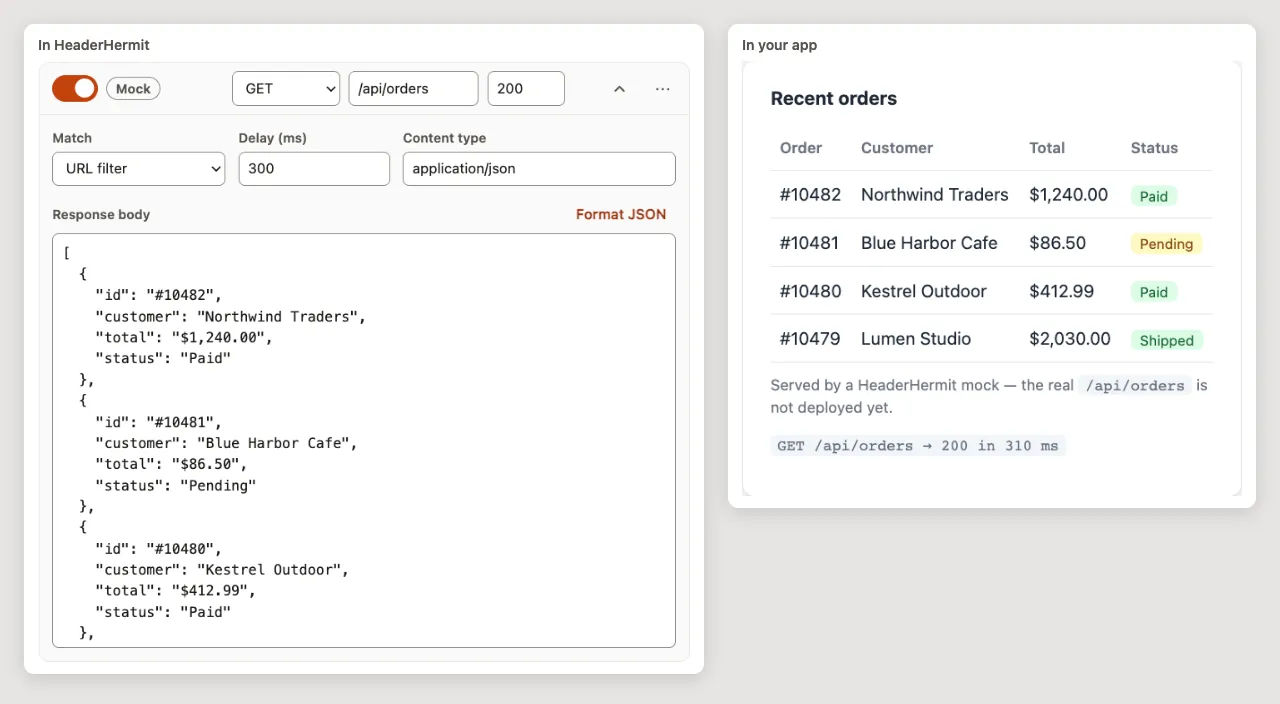This screenshot has height=704, width=1280.
Task: Click the $86.50 total in table
Action: [x=1057, y=243]
